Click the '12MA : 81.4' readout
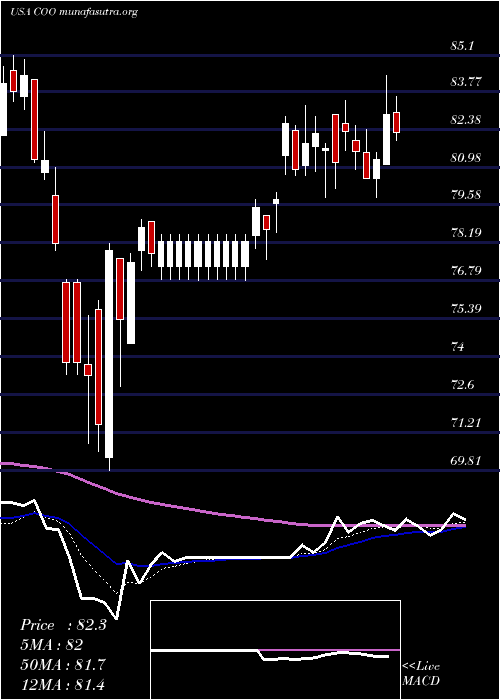Image resolution: width=500 pixels, height=700 pixels. tap(63, 684)
